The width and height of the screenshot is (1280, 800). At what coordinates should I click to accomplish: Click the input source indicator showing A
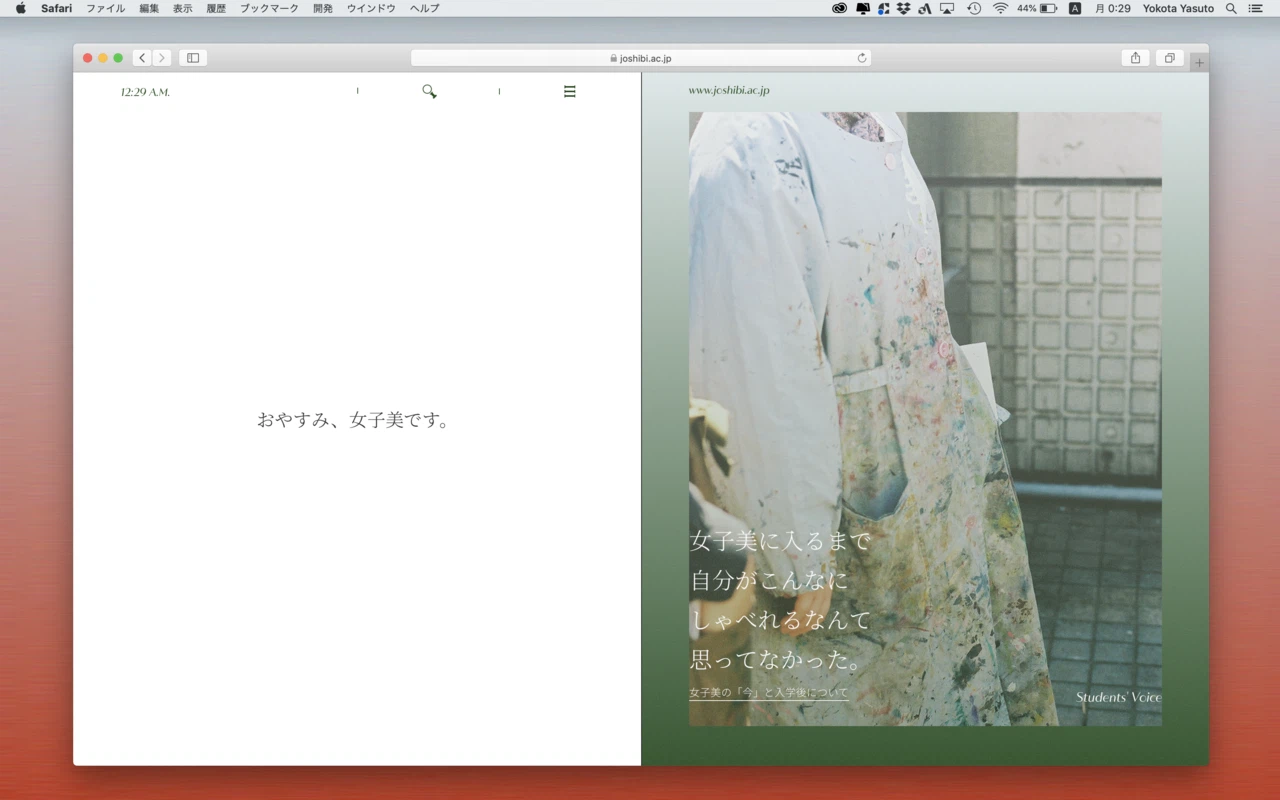point(1073,8)
